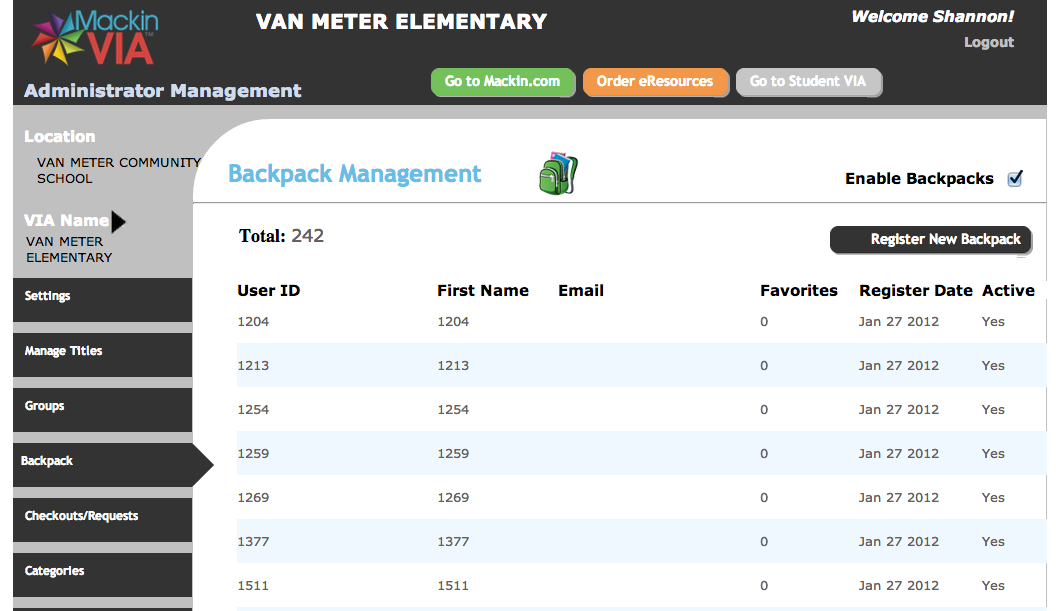
Task: Click Go to Student VIA button
Action: pos(808,82)
